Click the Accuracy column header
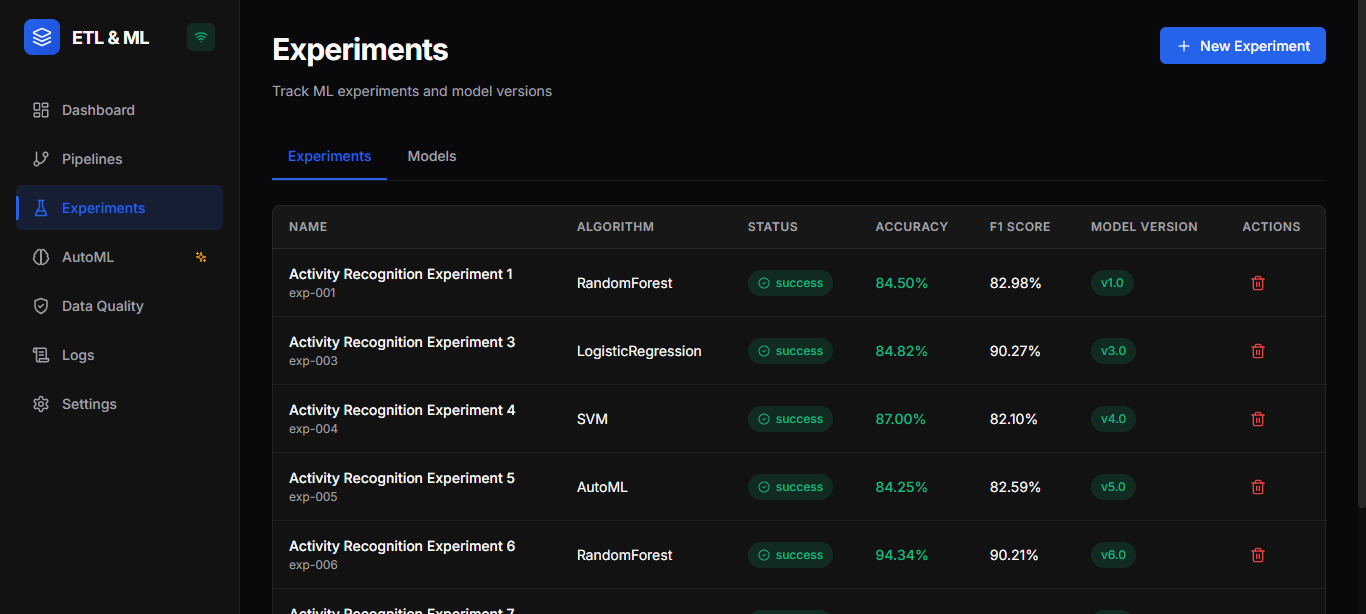The height and width of the screenshot is (614, 1366). tap(911, 227)
